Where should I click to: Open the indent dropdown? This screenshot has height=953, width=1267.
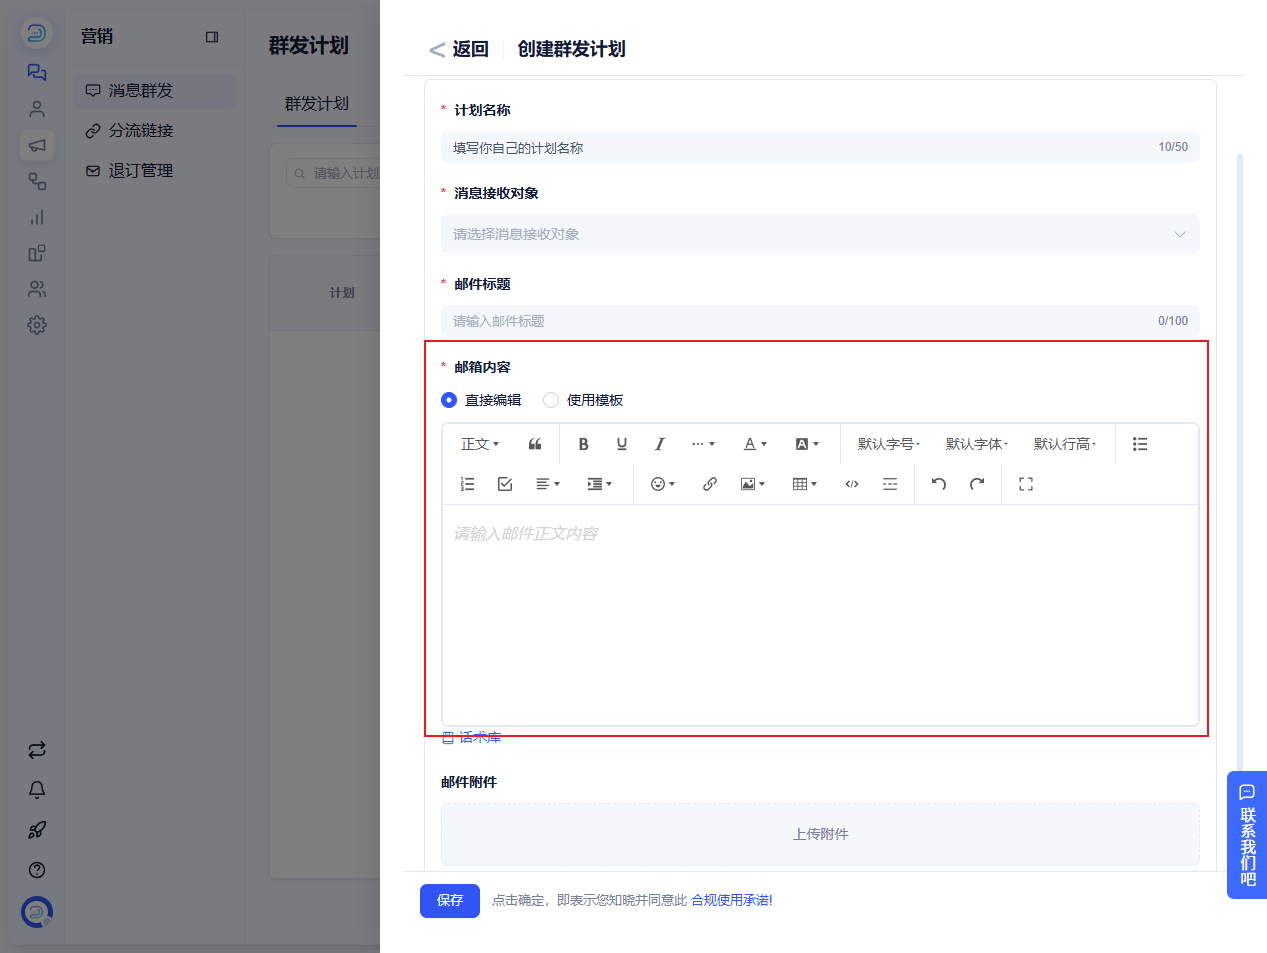pyautogui.click(x=600, y=484)
